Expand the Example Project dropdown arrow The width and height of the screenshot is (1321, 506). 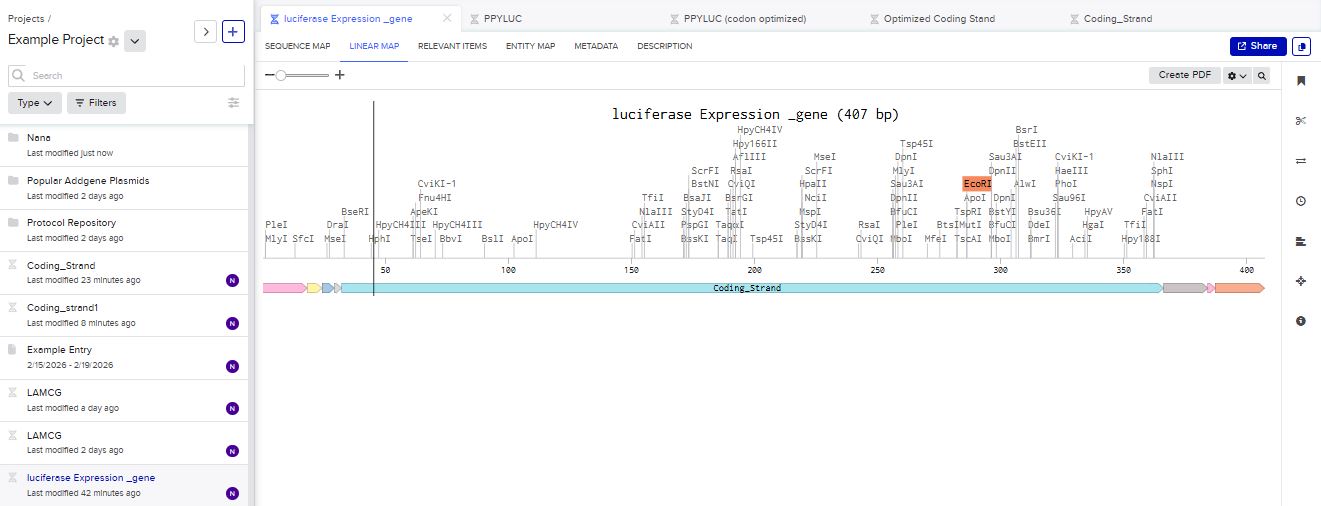(x=136, y=41)
